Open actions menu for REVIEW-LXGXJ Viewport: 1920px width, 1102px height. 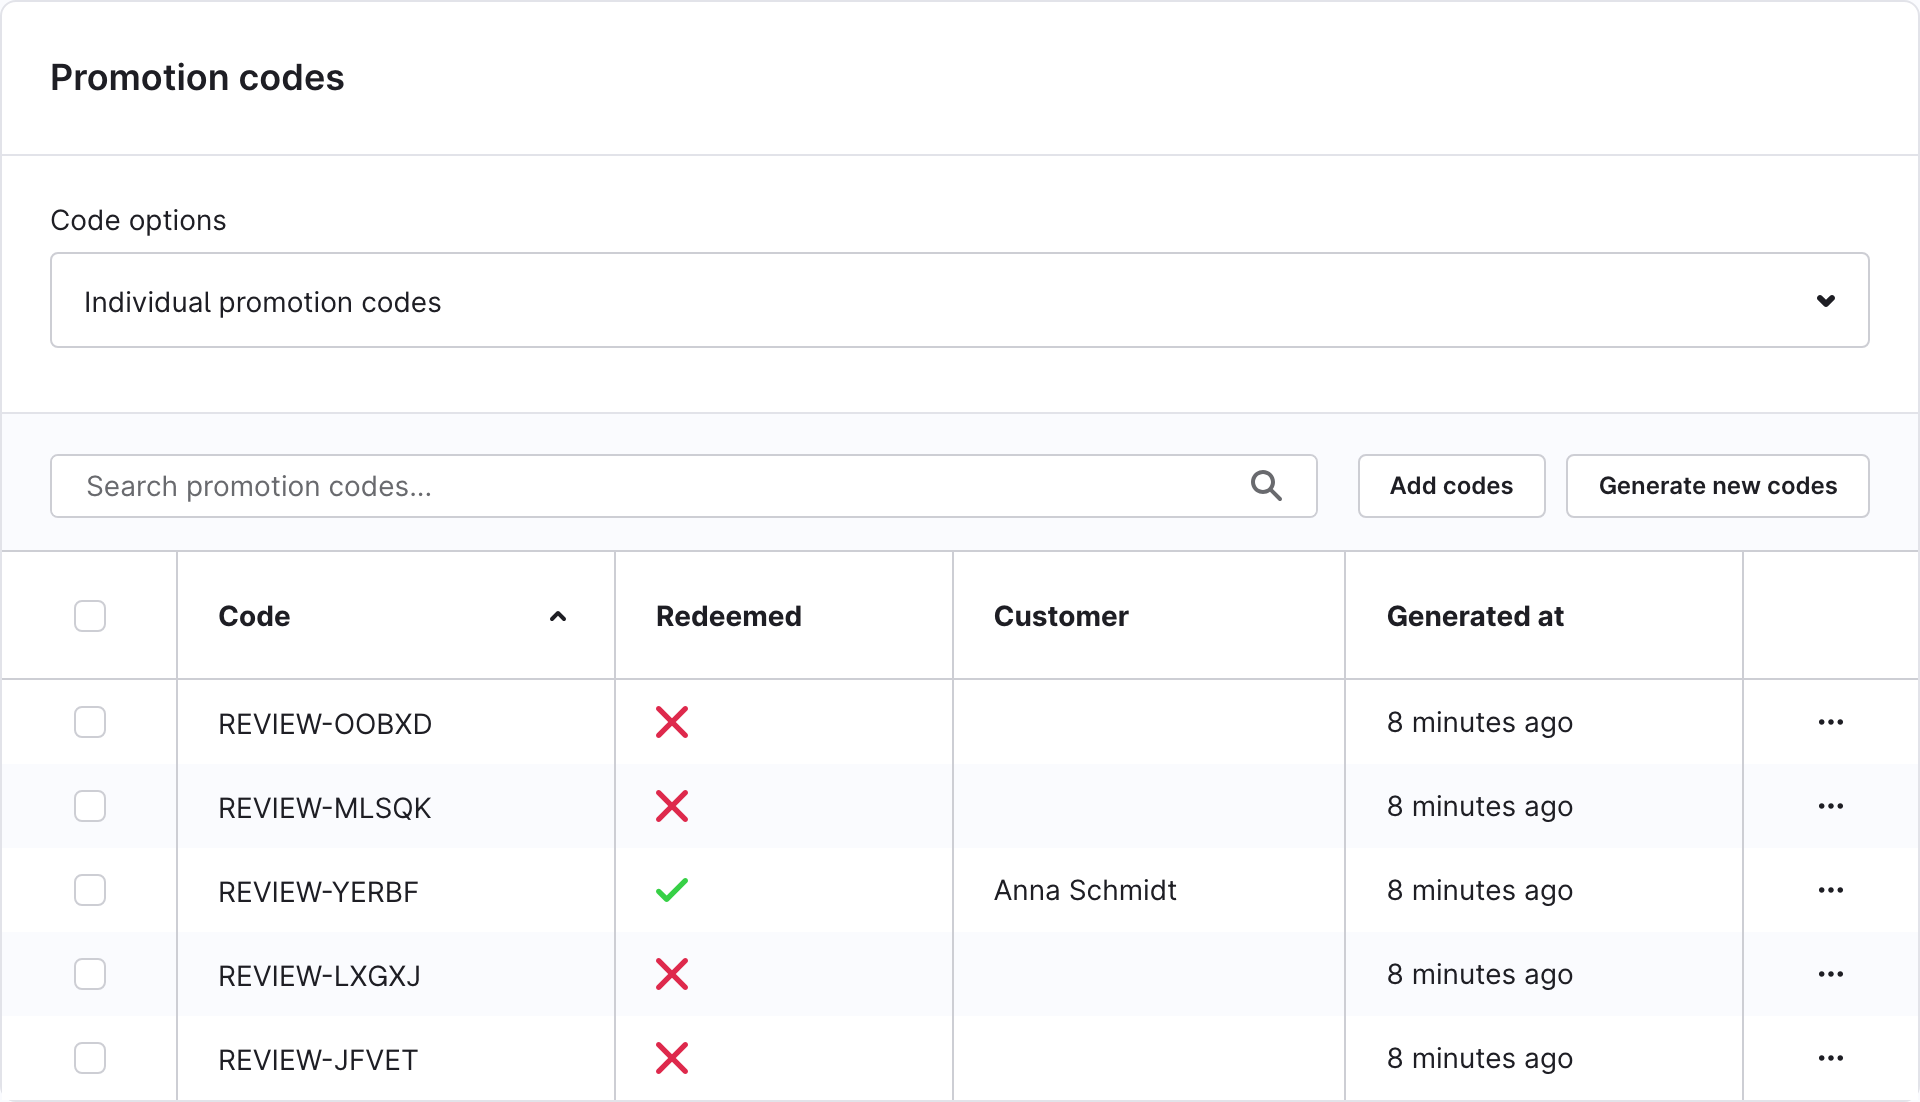pos(1831,974)
